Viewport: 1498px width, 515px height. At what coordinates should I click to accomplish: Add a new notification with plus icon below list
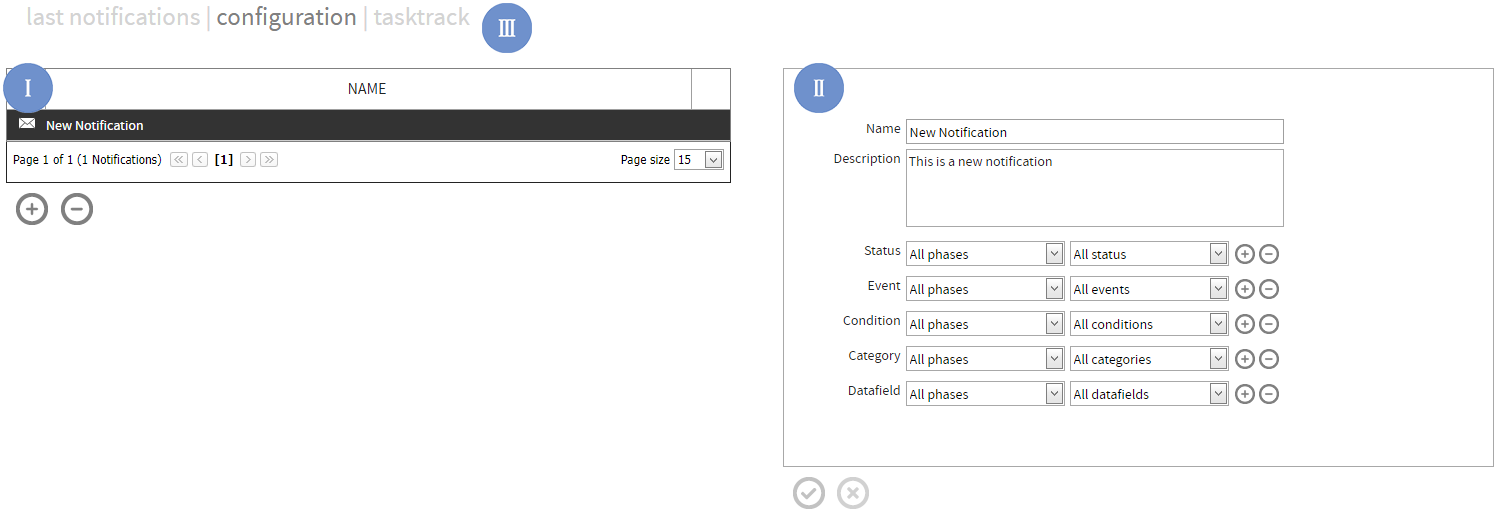click(32, 209)
